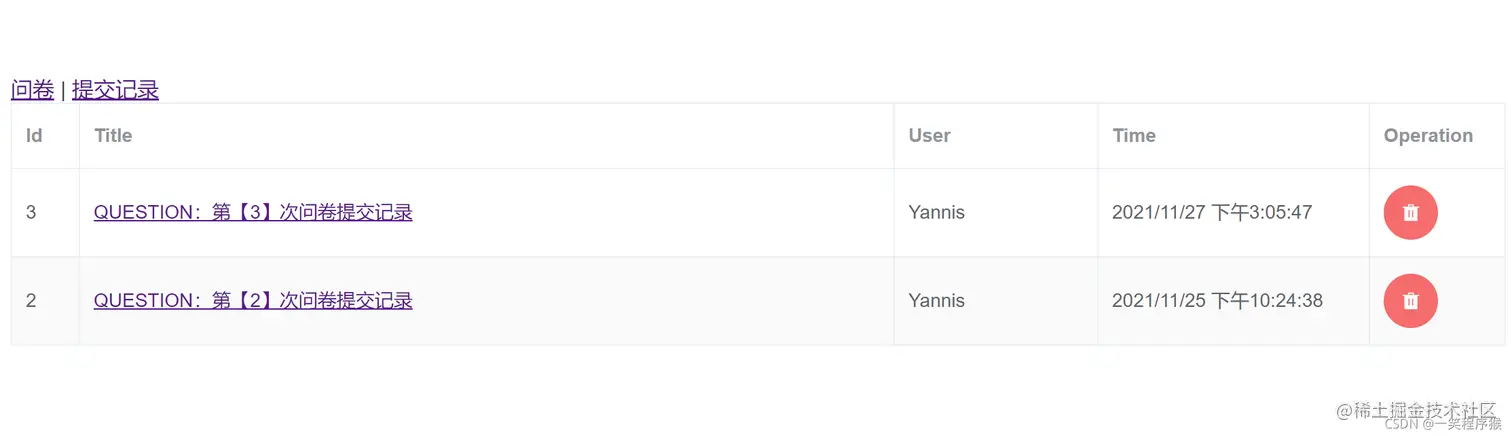Select the User column header
1512x436 pixels.
929,136
